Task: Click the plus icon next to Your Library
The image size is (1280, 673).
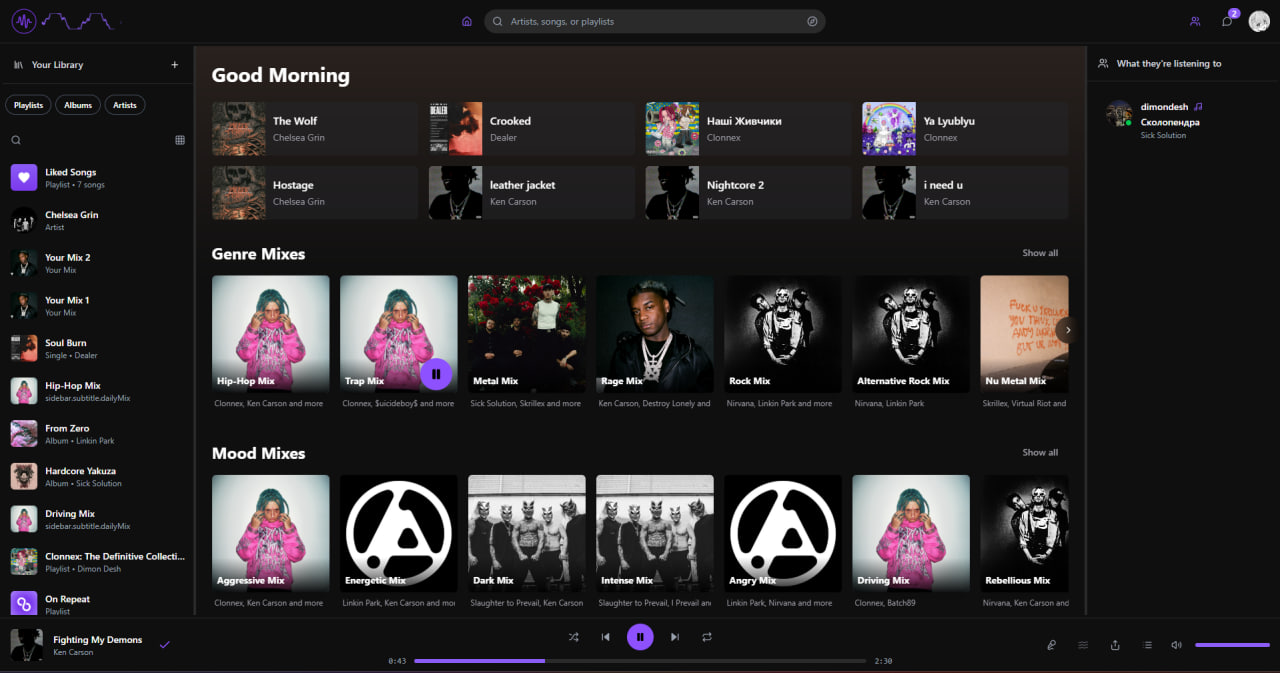Action: pyautogui.click(x=175, y=65)
